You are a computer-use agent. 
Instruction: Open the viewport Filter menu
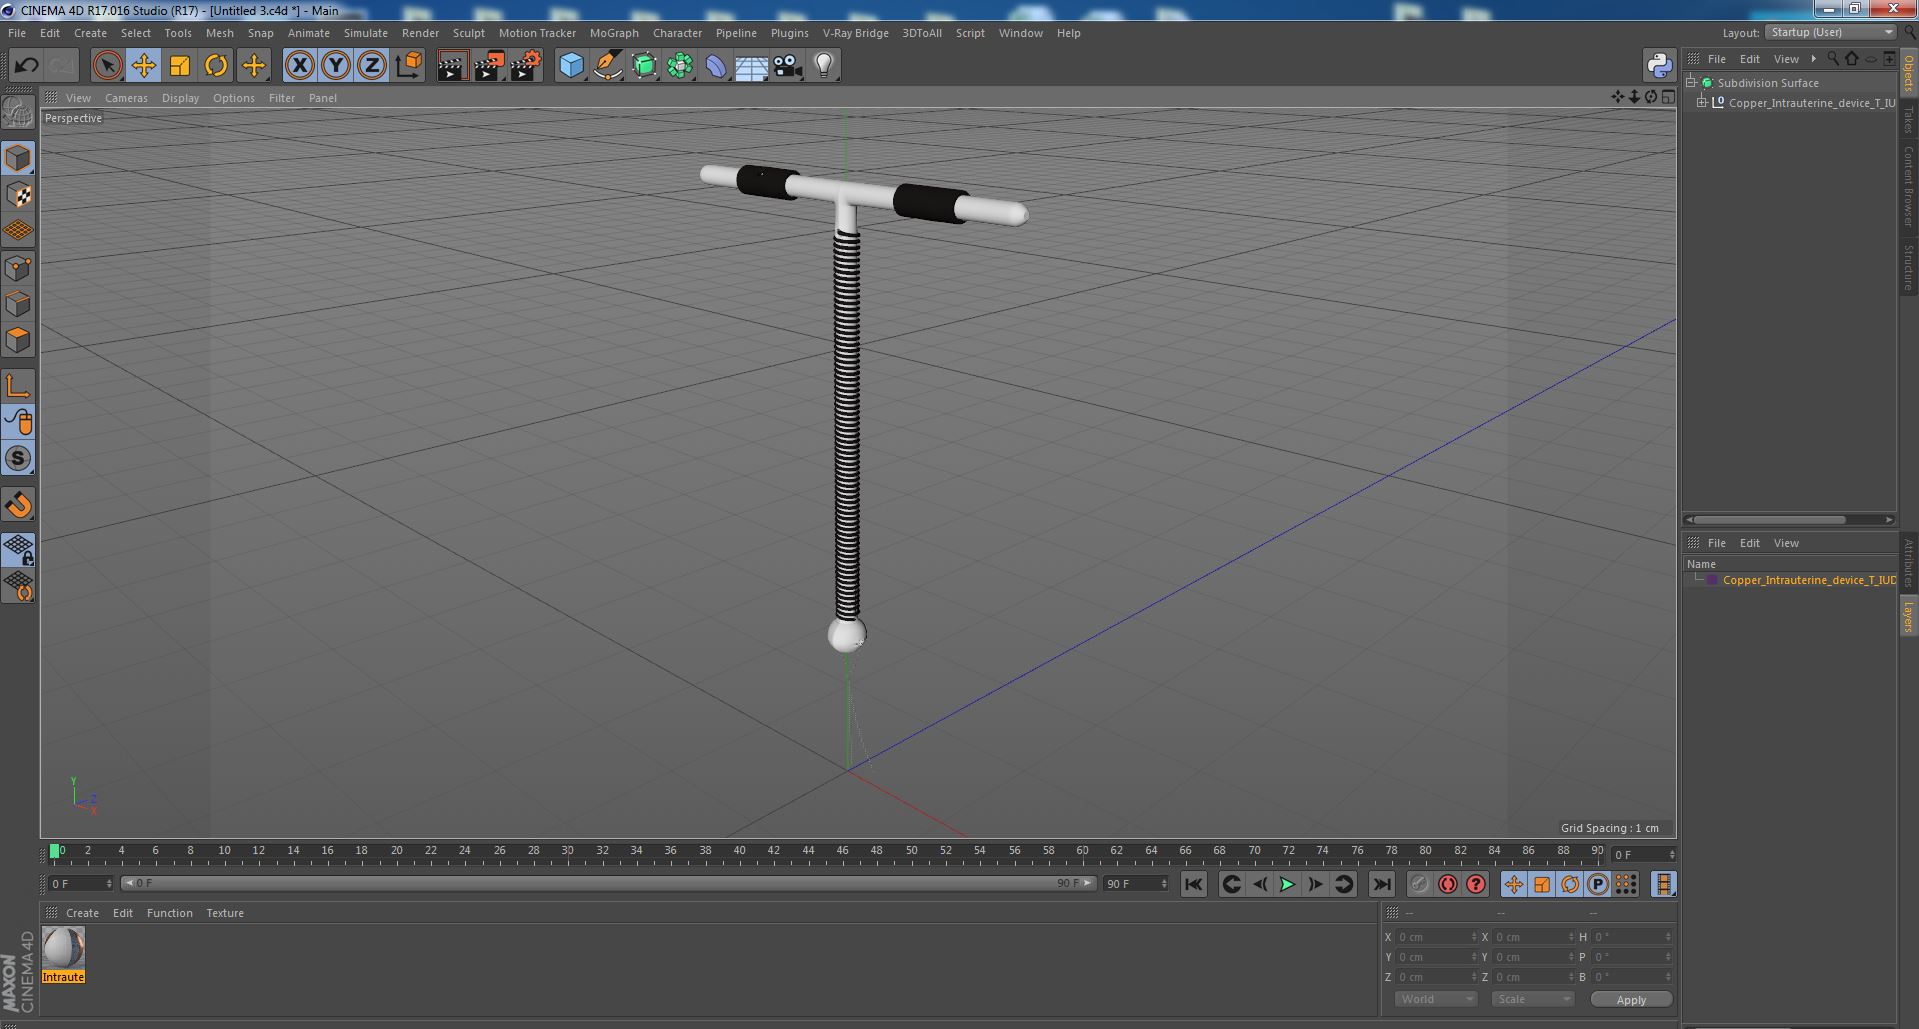point(282,98)
